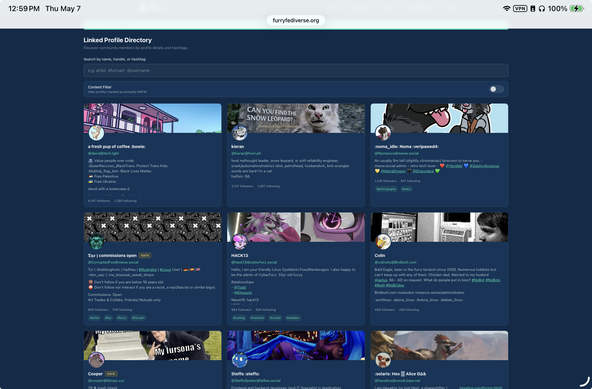Click Steffo's blue avatar icon
592x389 pixels.
(x=239, y=360)
